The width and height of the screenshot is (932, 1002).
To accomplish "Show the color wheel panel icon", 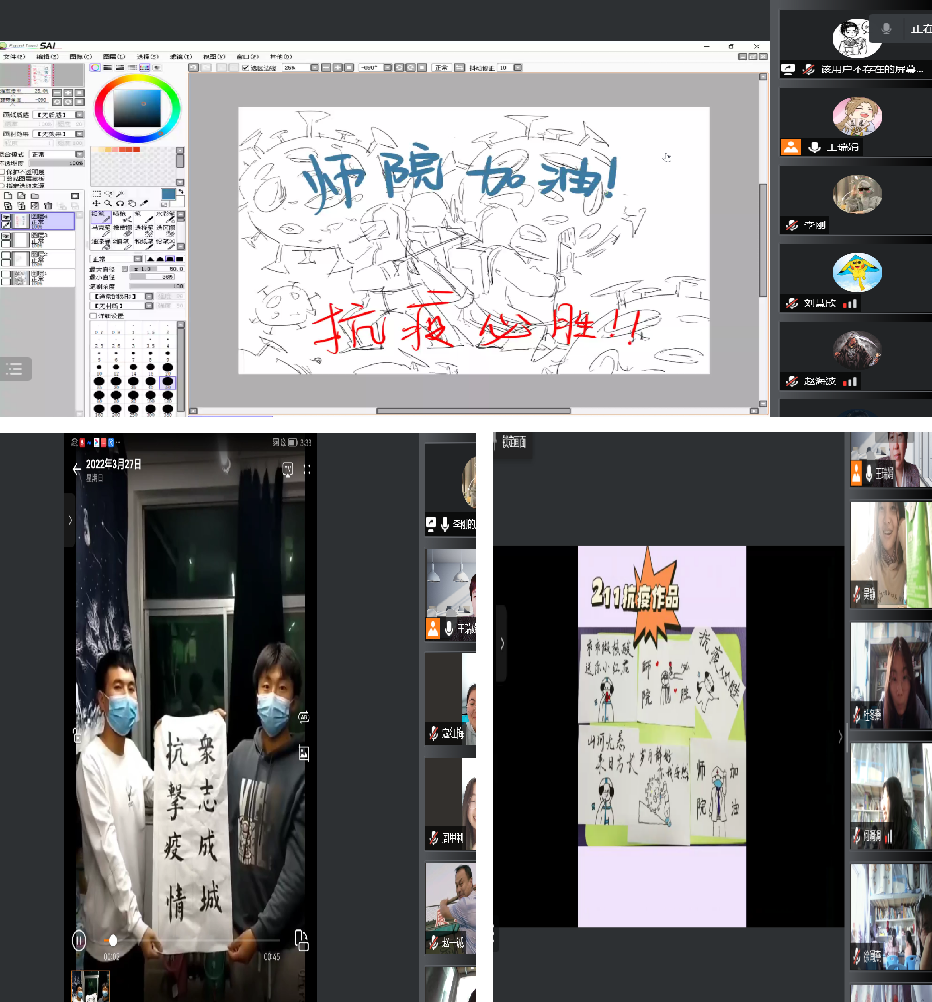I will (95, 67).
